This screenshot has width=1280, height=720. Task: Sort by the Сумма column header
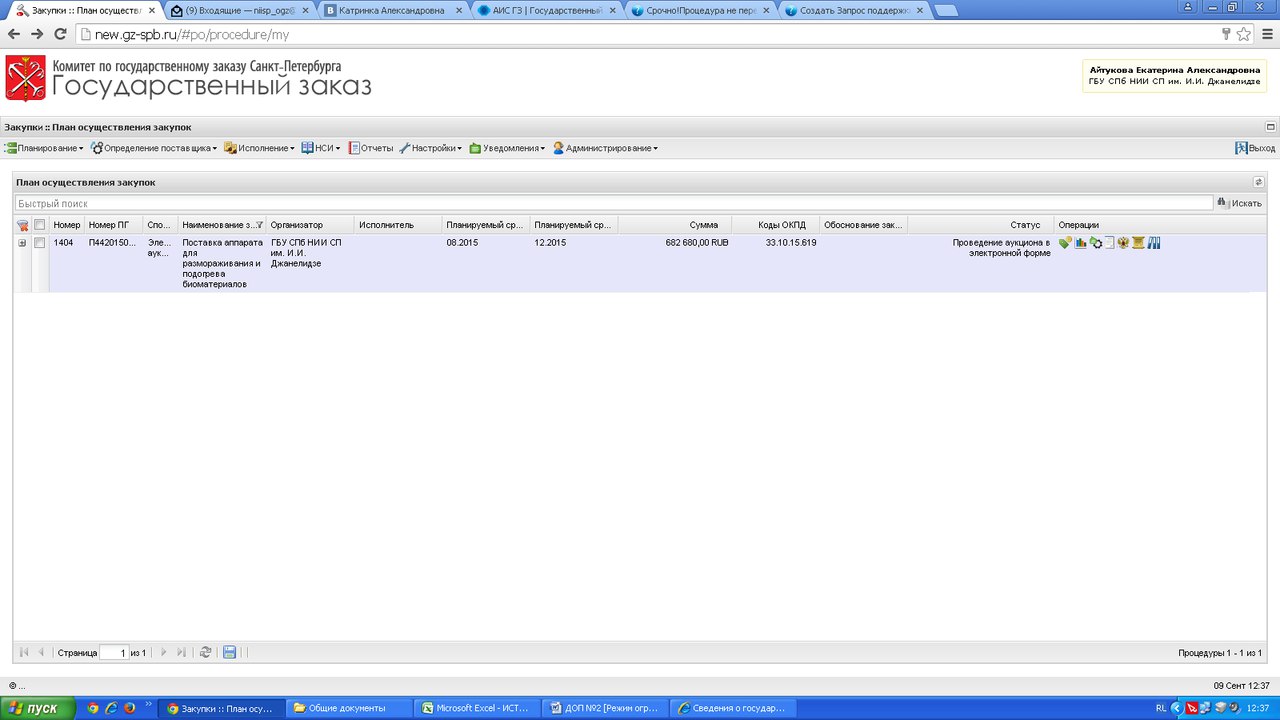(674, 225)
